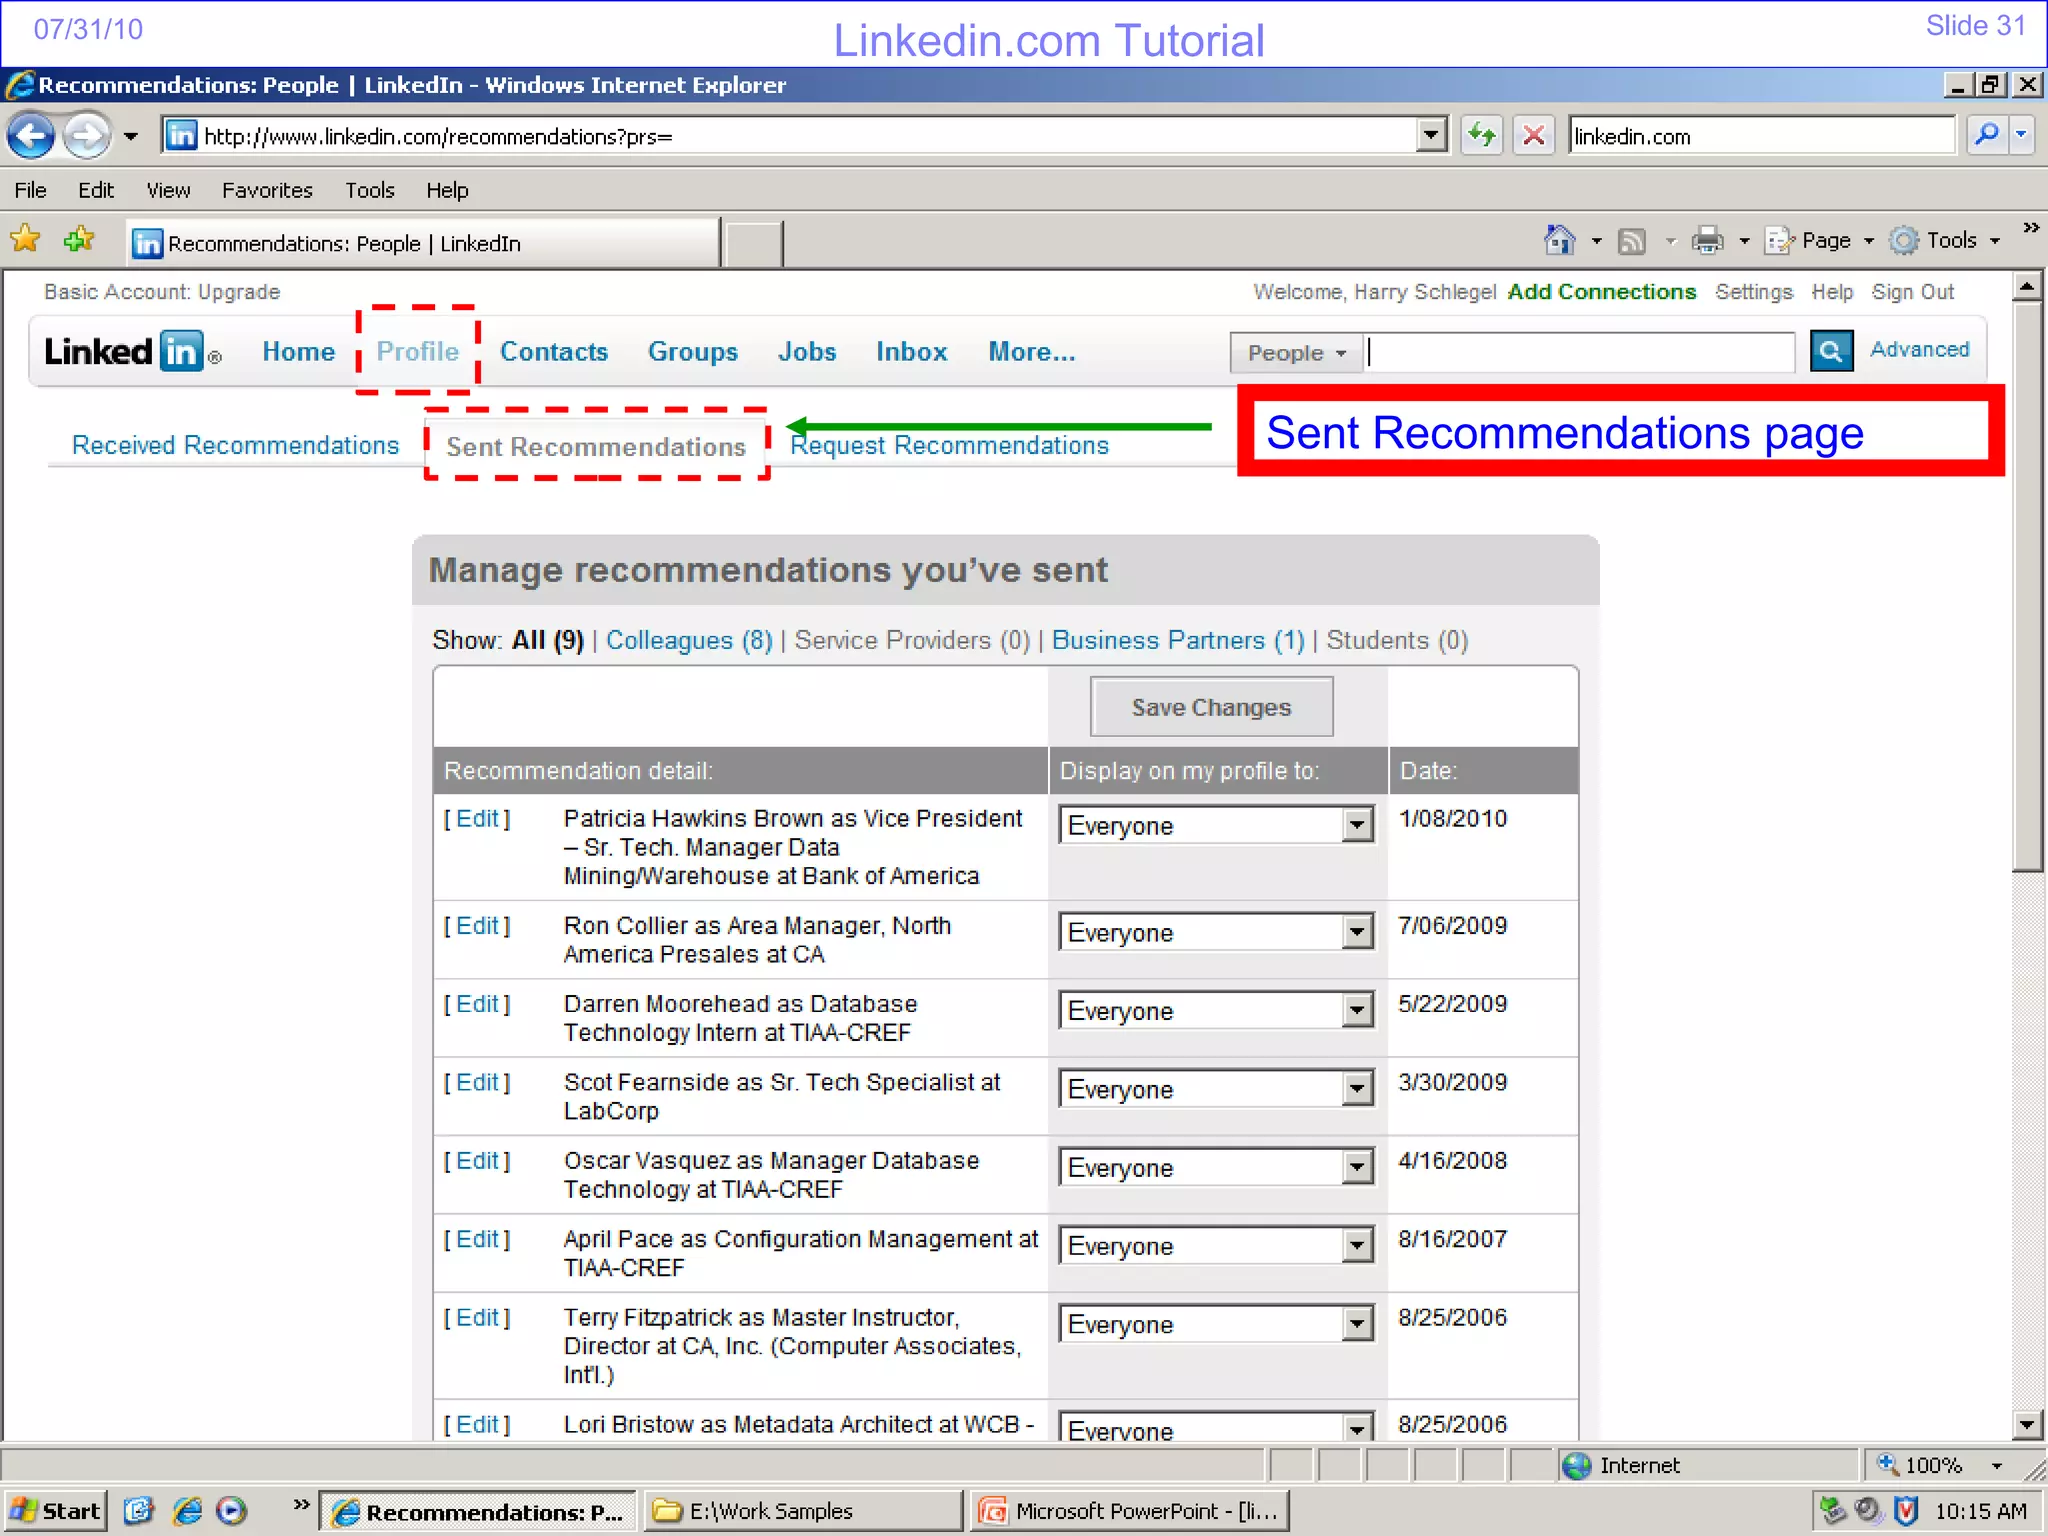The height and width of the screenshot is (1536, 2048).
Task: Click Edit link for Darren Moorehead
Action: (x=477, y=1004)
